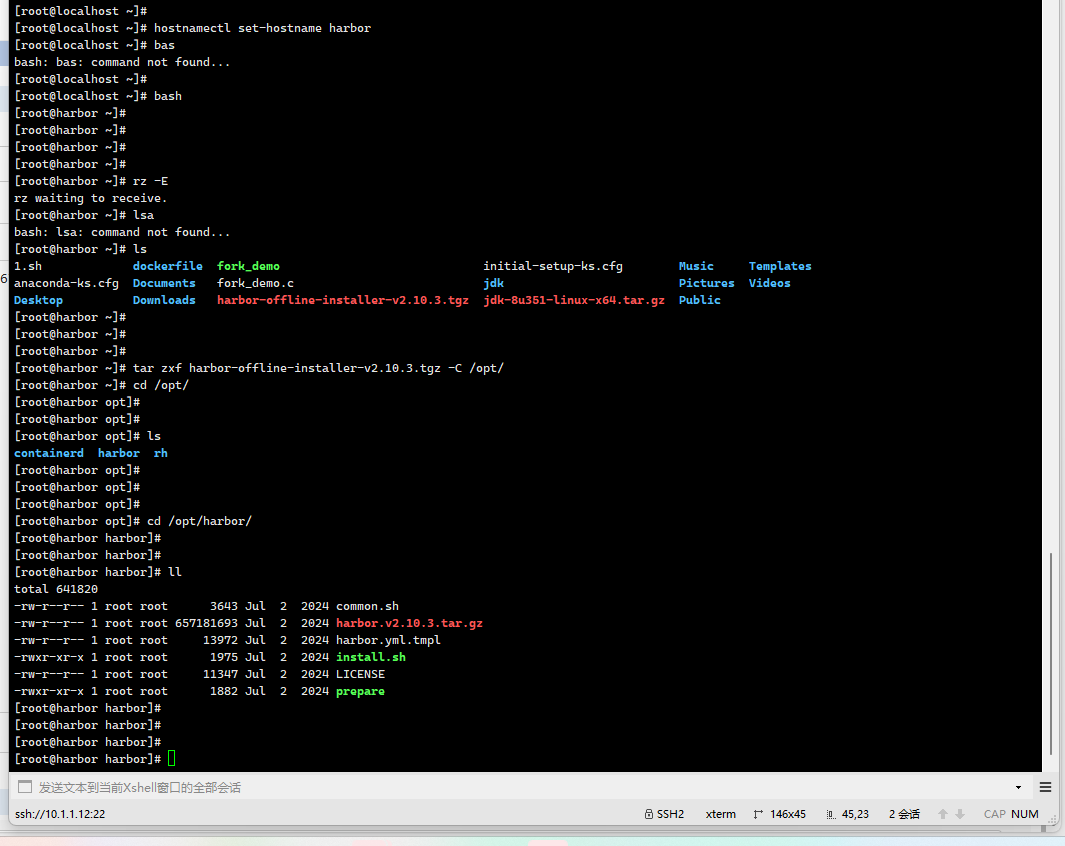Click the rh directory in /opt listing
Image resolution: width=1065 pixels, height=846 pixels.
[x=160, y=453]
